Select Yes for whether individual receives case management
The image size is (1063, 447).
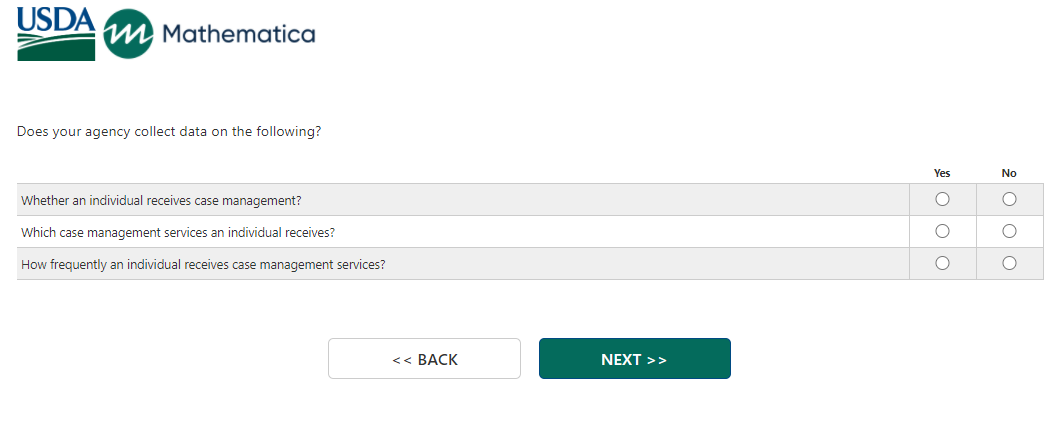coord(942,199)
